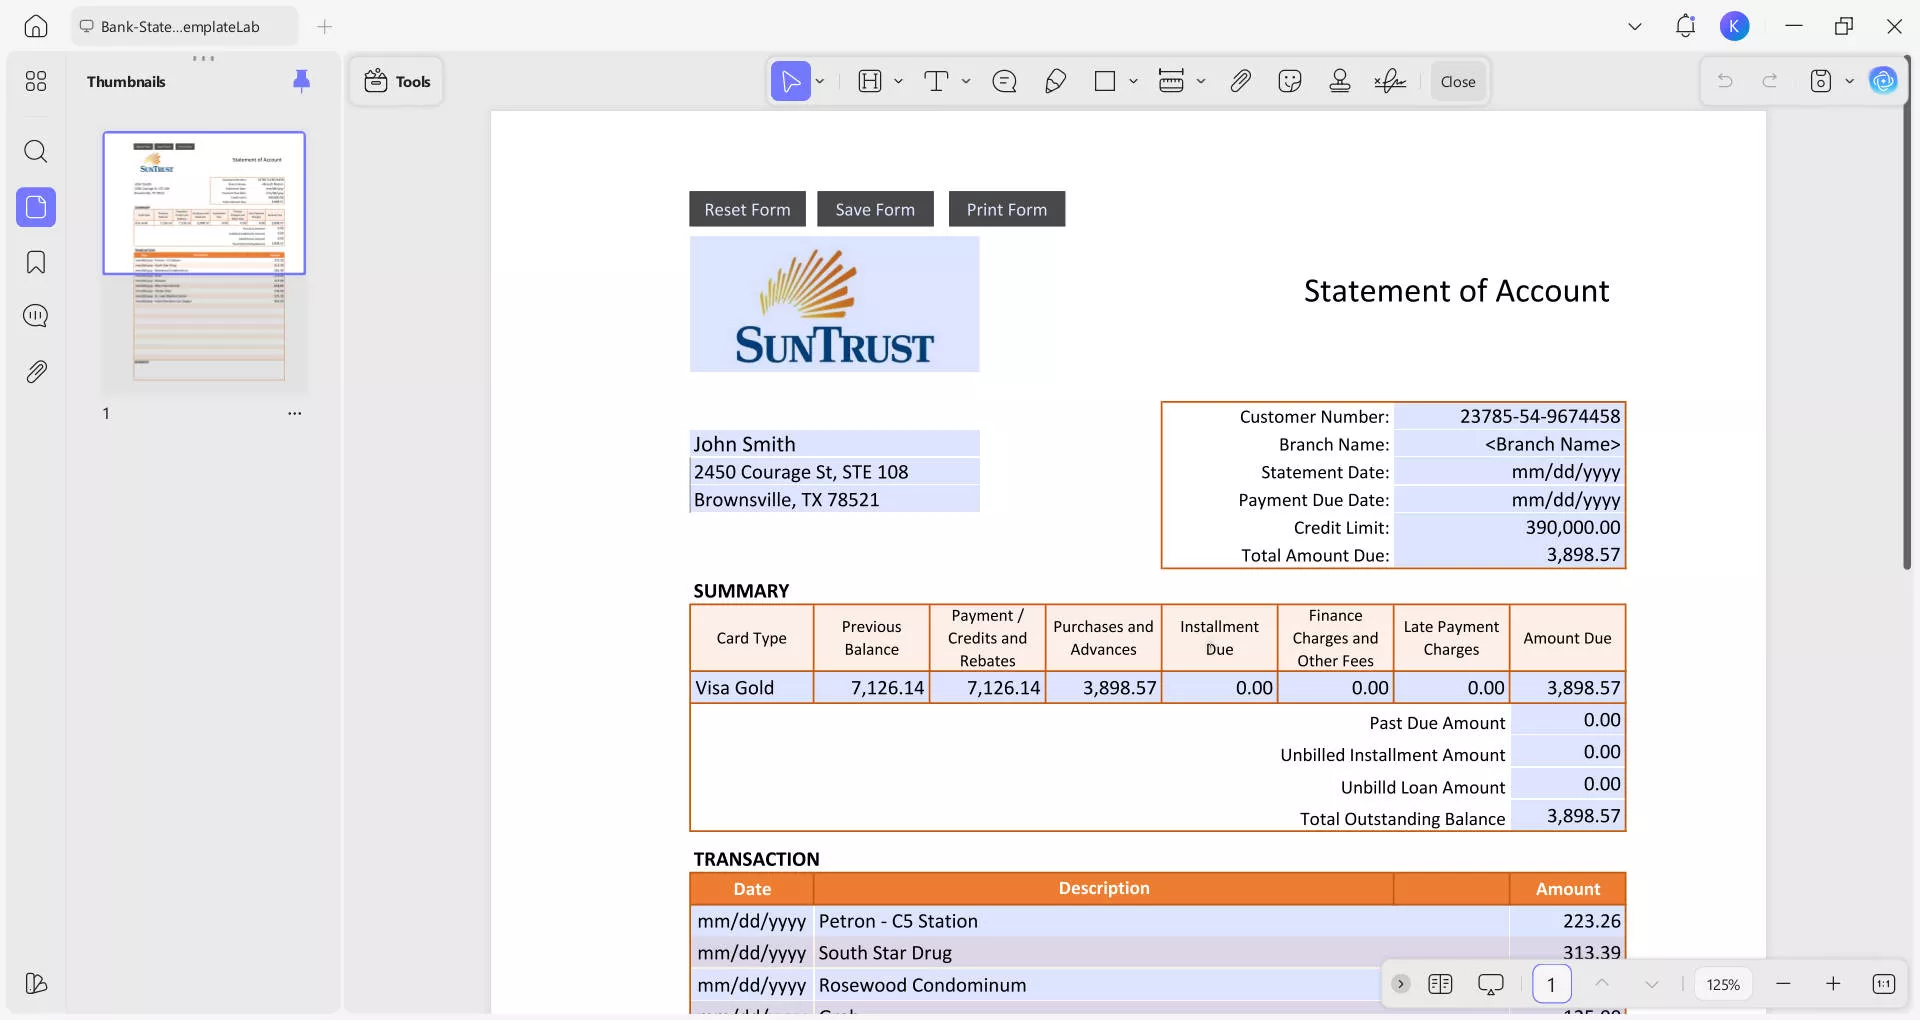Expand the selection tool dropdown arrow
Screen dimensions: 1920x1020
[818, 81]
